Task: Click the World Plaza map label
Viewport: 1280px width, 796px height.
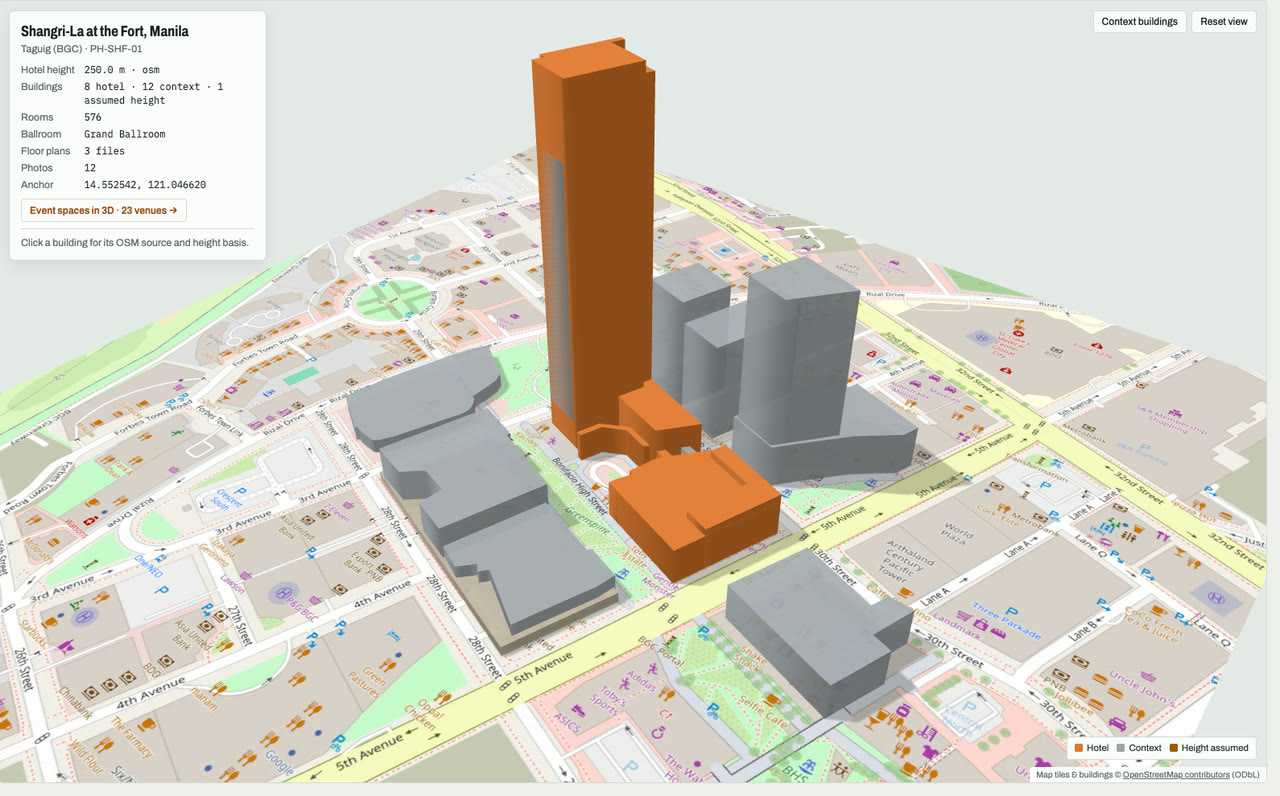Action: [957, 531]
